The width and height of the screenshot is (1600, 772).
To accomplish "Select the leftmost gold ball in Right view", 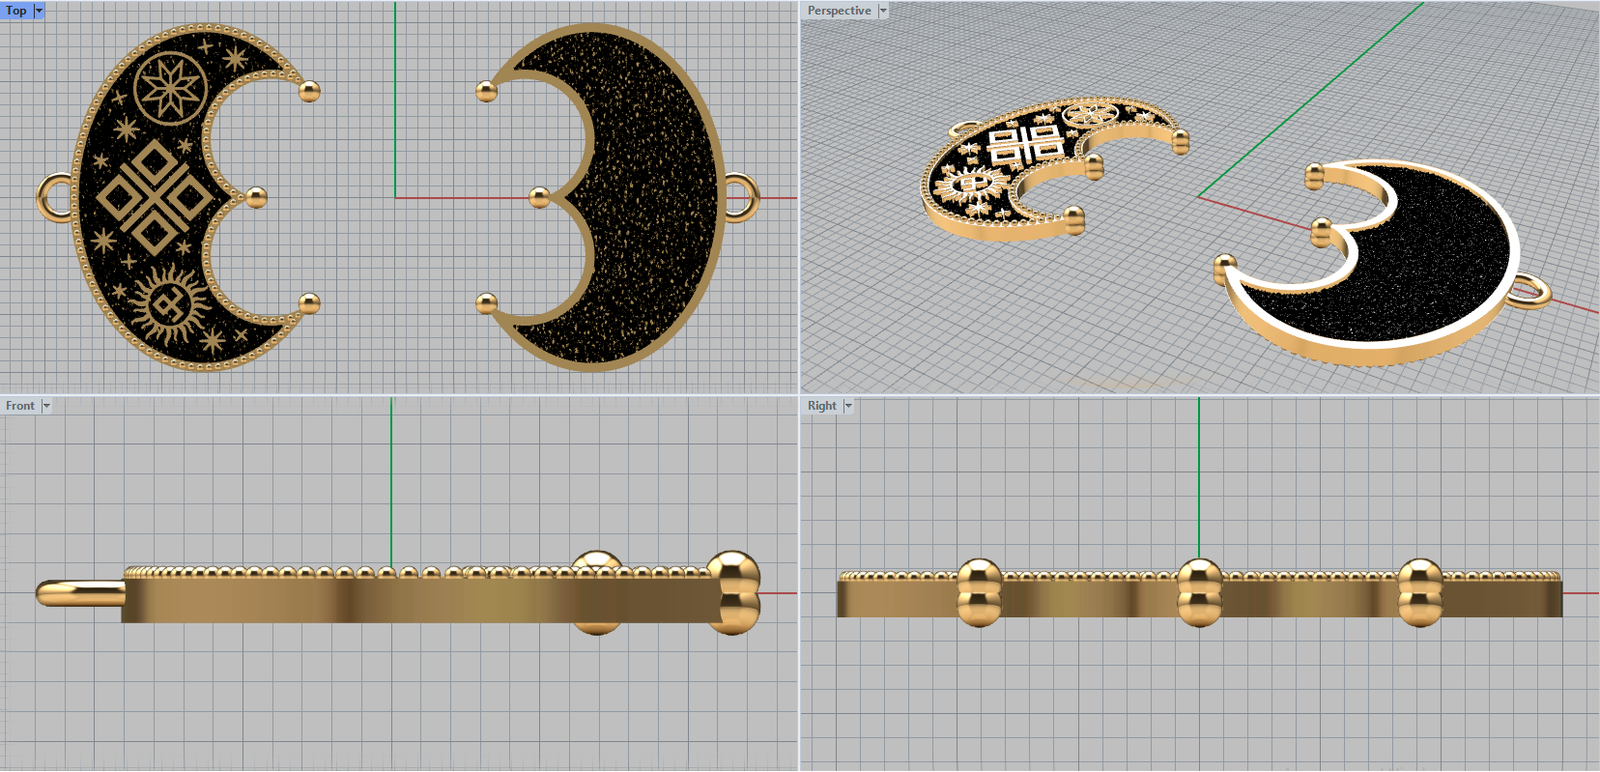I will click(x=979, y=592).
